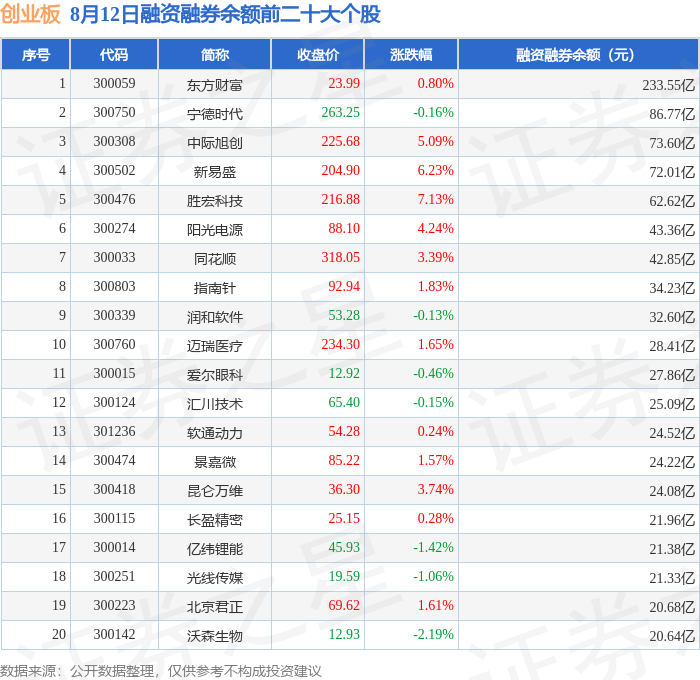Click the 序号 column header

click(36, 54)
